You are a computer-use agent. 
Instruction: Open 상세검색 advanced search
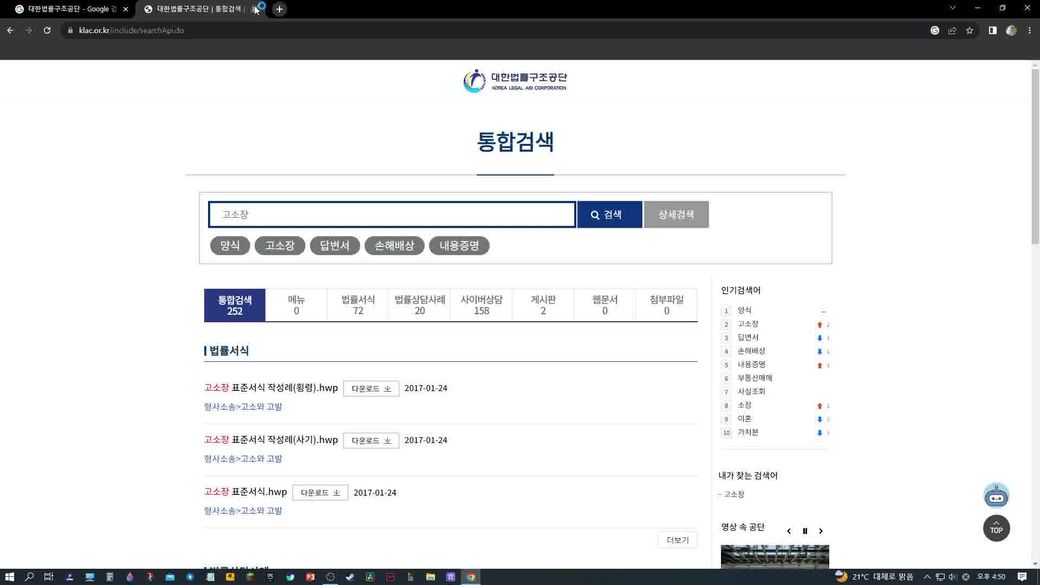coord(676,214)
